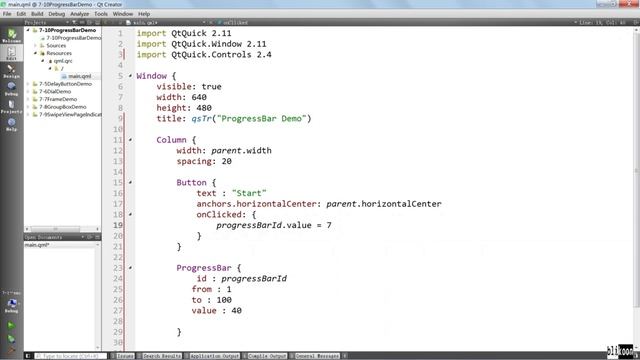Open Analyze menu
Image resolution: width=640 pixels, height=360 pixels.
click(80, 14)
